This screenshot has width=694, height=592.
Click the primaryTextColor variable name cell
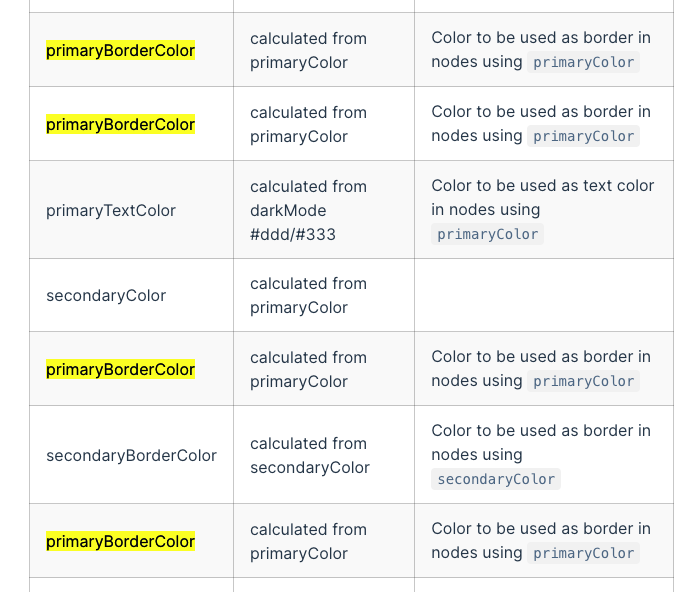[111, 210]
